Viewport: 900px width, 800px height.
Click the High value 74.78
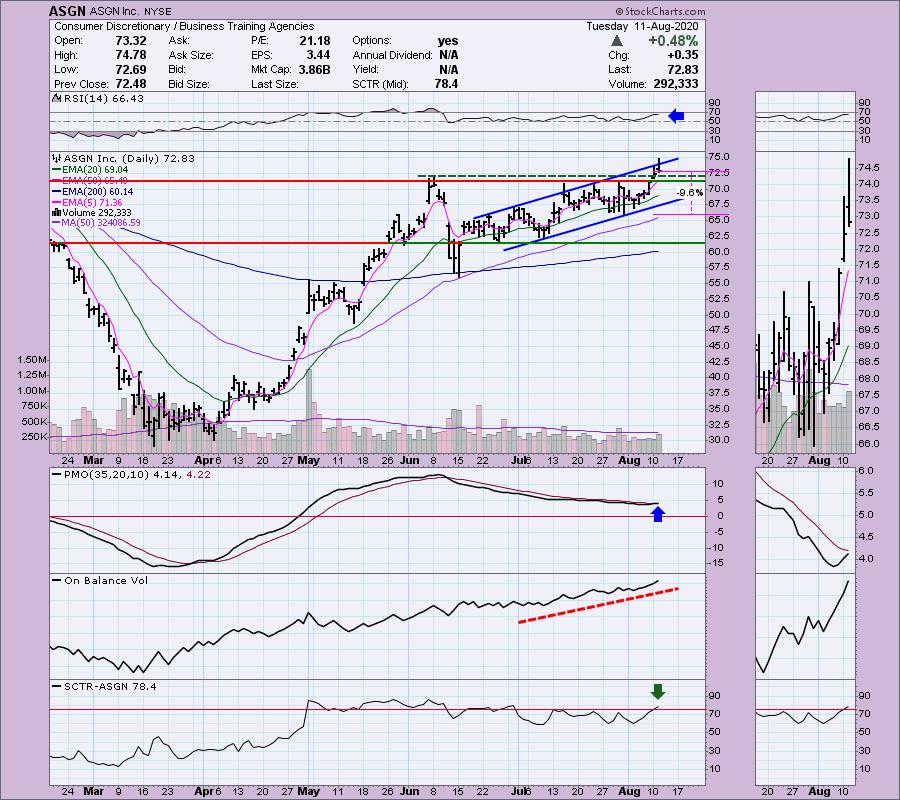tap(131, 55)
